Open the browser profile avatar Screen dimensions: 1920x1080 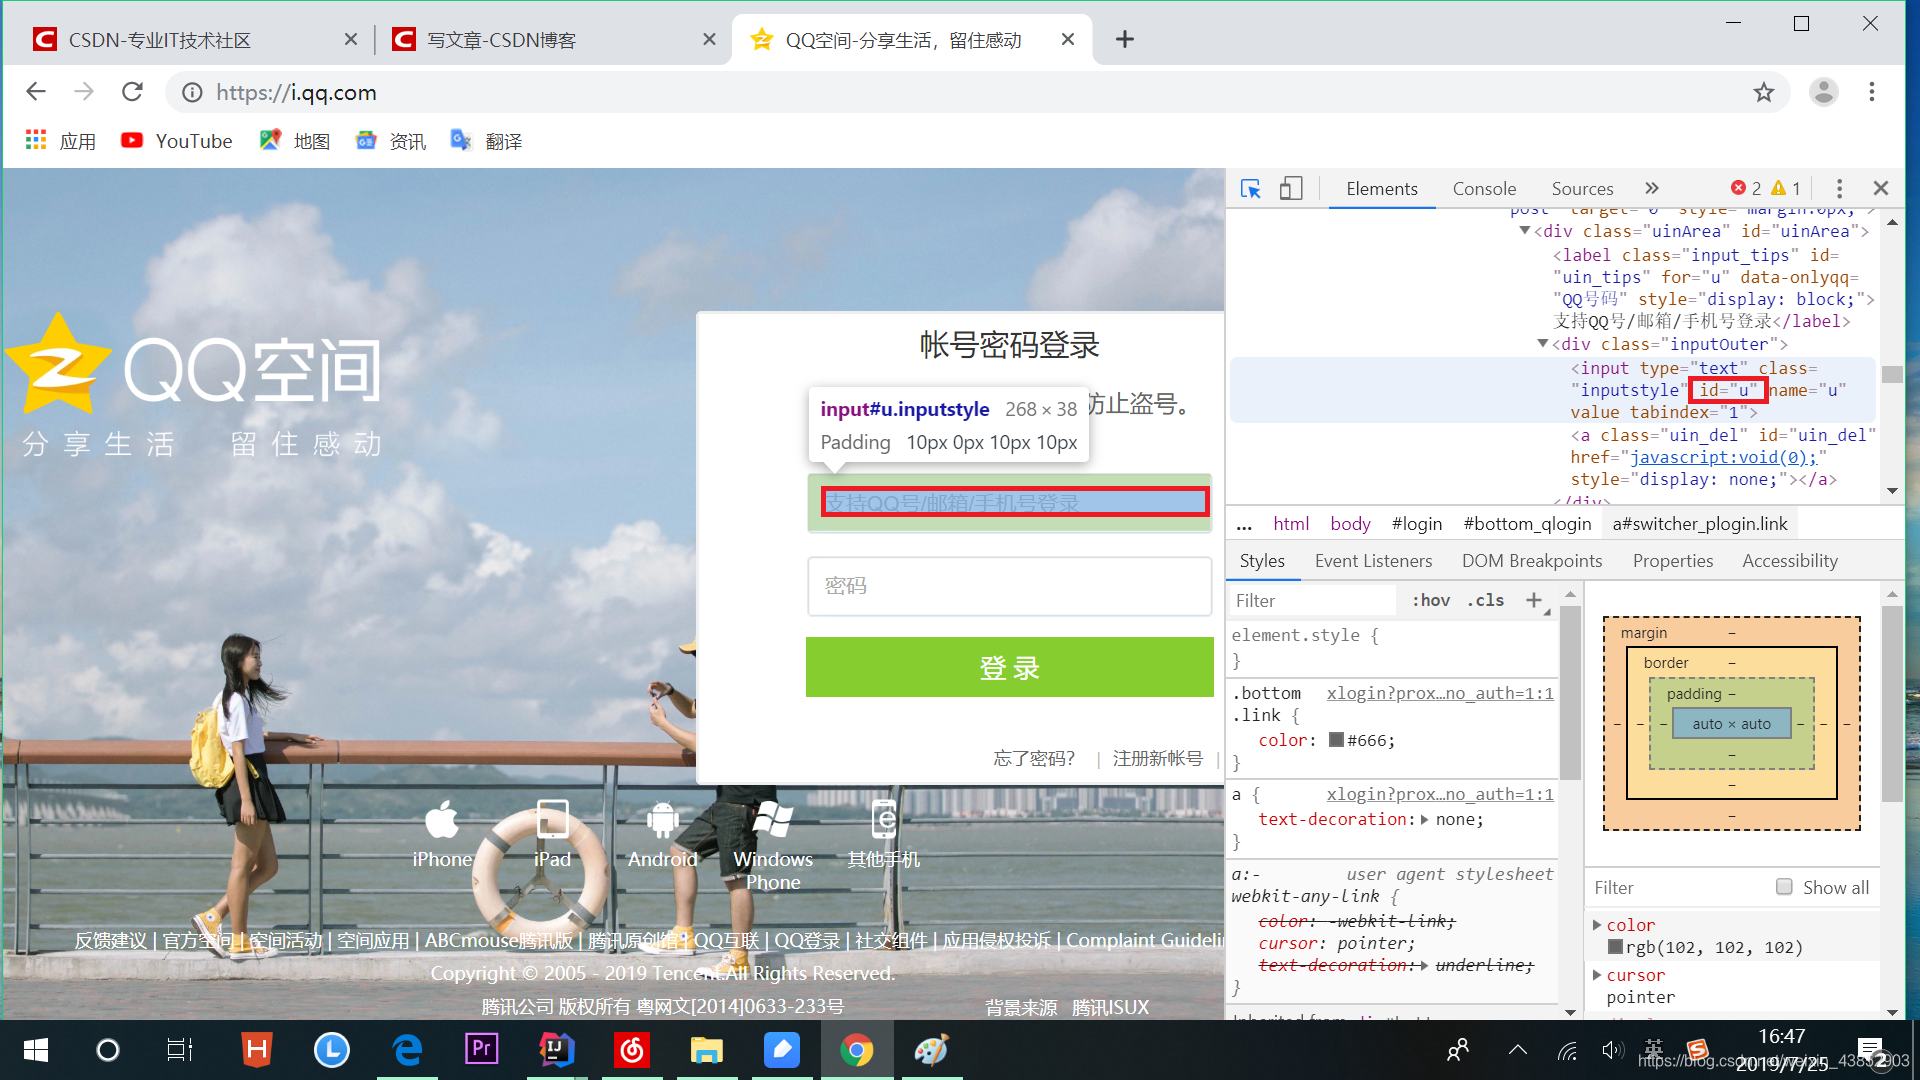pyautogui.click(x=1823, y=93)
